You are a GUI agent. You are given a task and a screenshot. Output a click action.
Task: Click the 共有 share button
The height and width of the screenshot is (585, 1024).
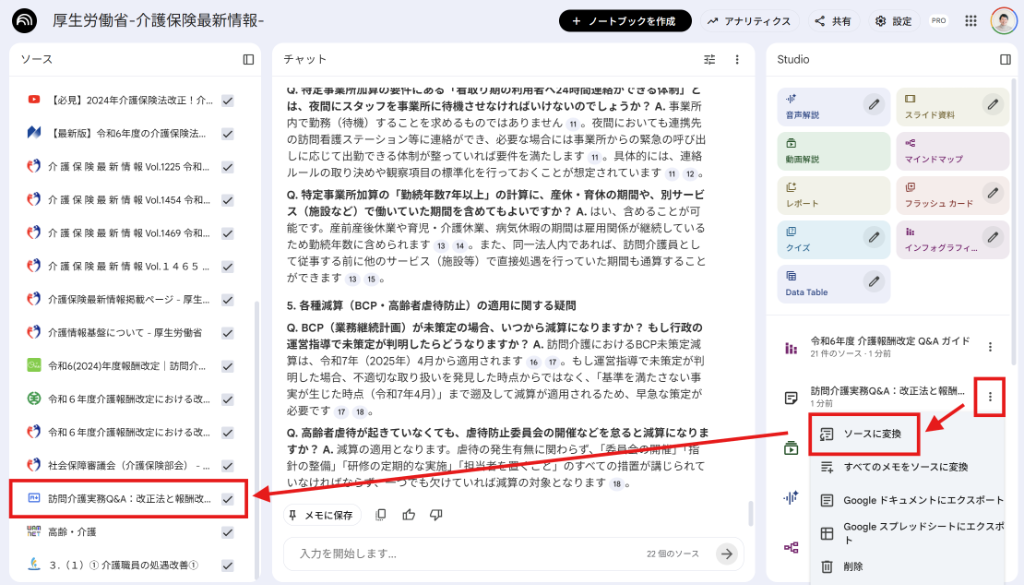[x=833, y=21]
